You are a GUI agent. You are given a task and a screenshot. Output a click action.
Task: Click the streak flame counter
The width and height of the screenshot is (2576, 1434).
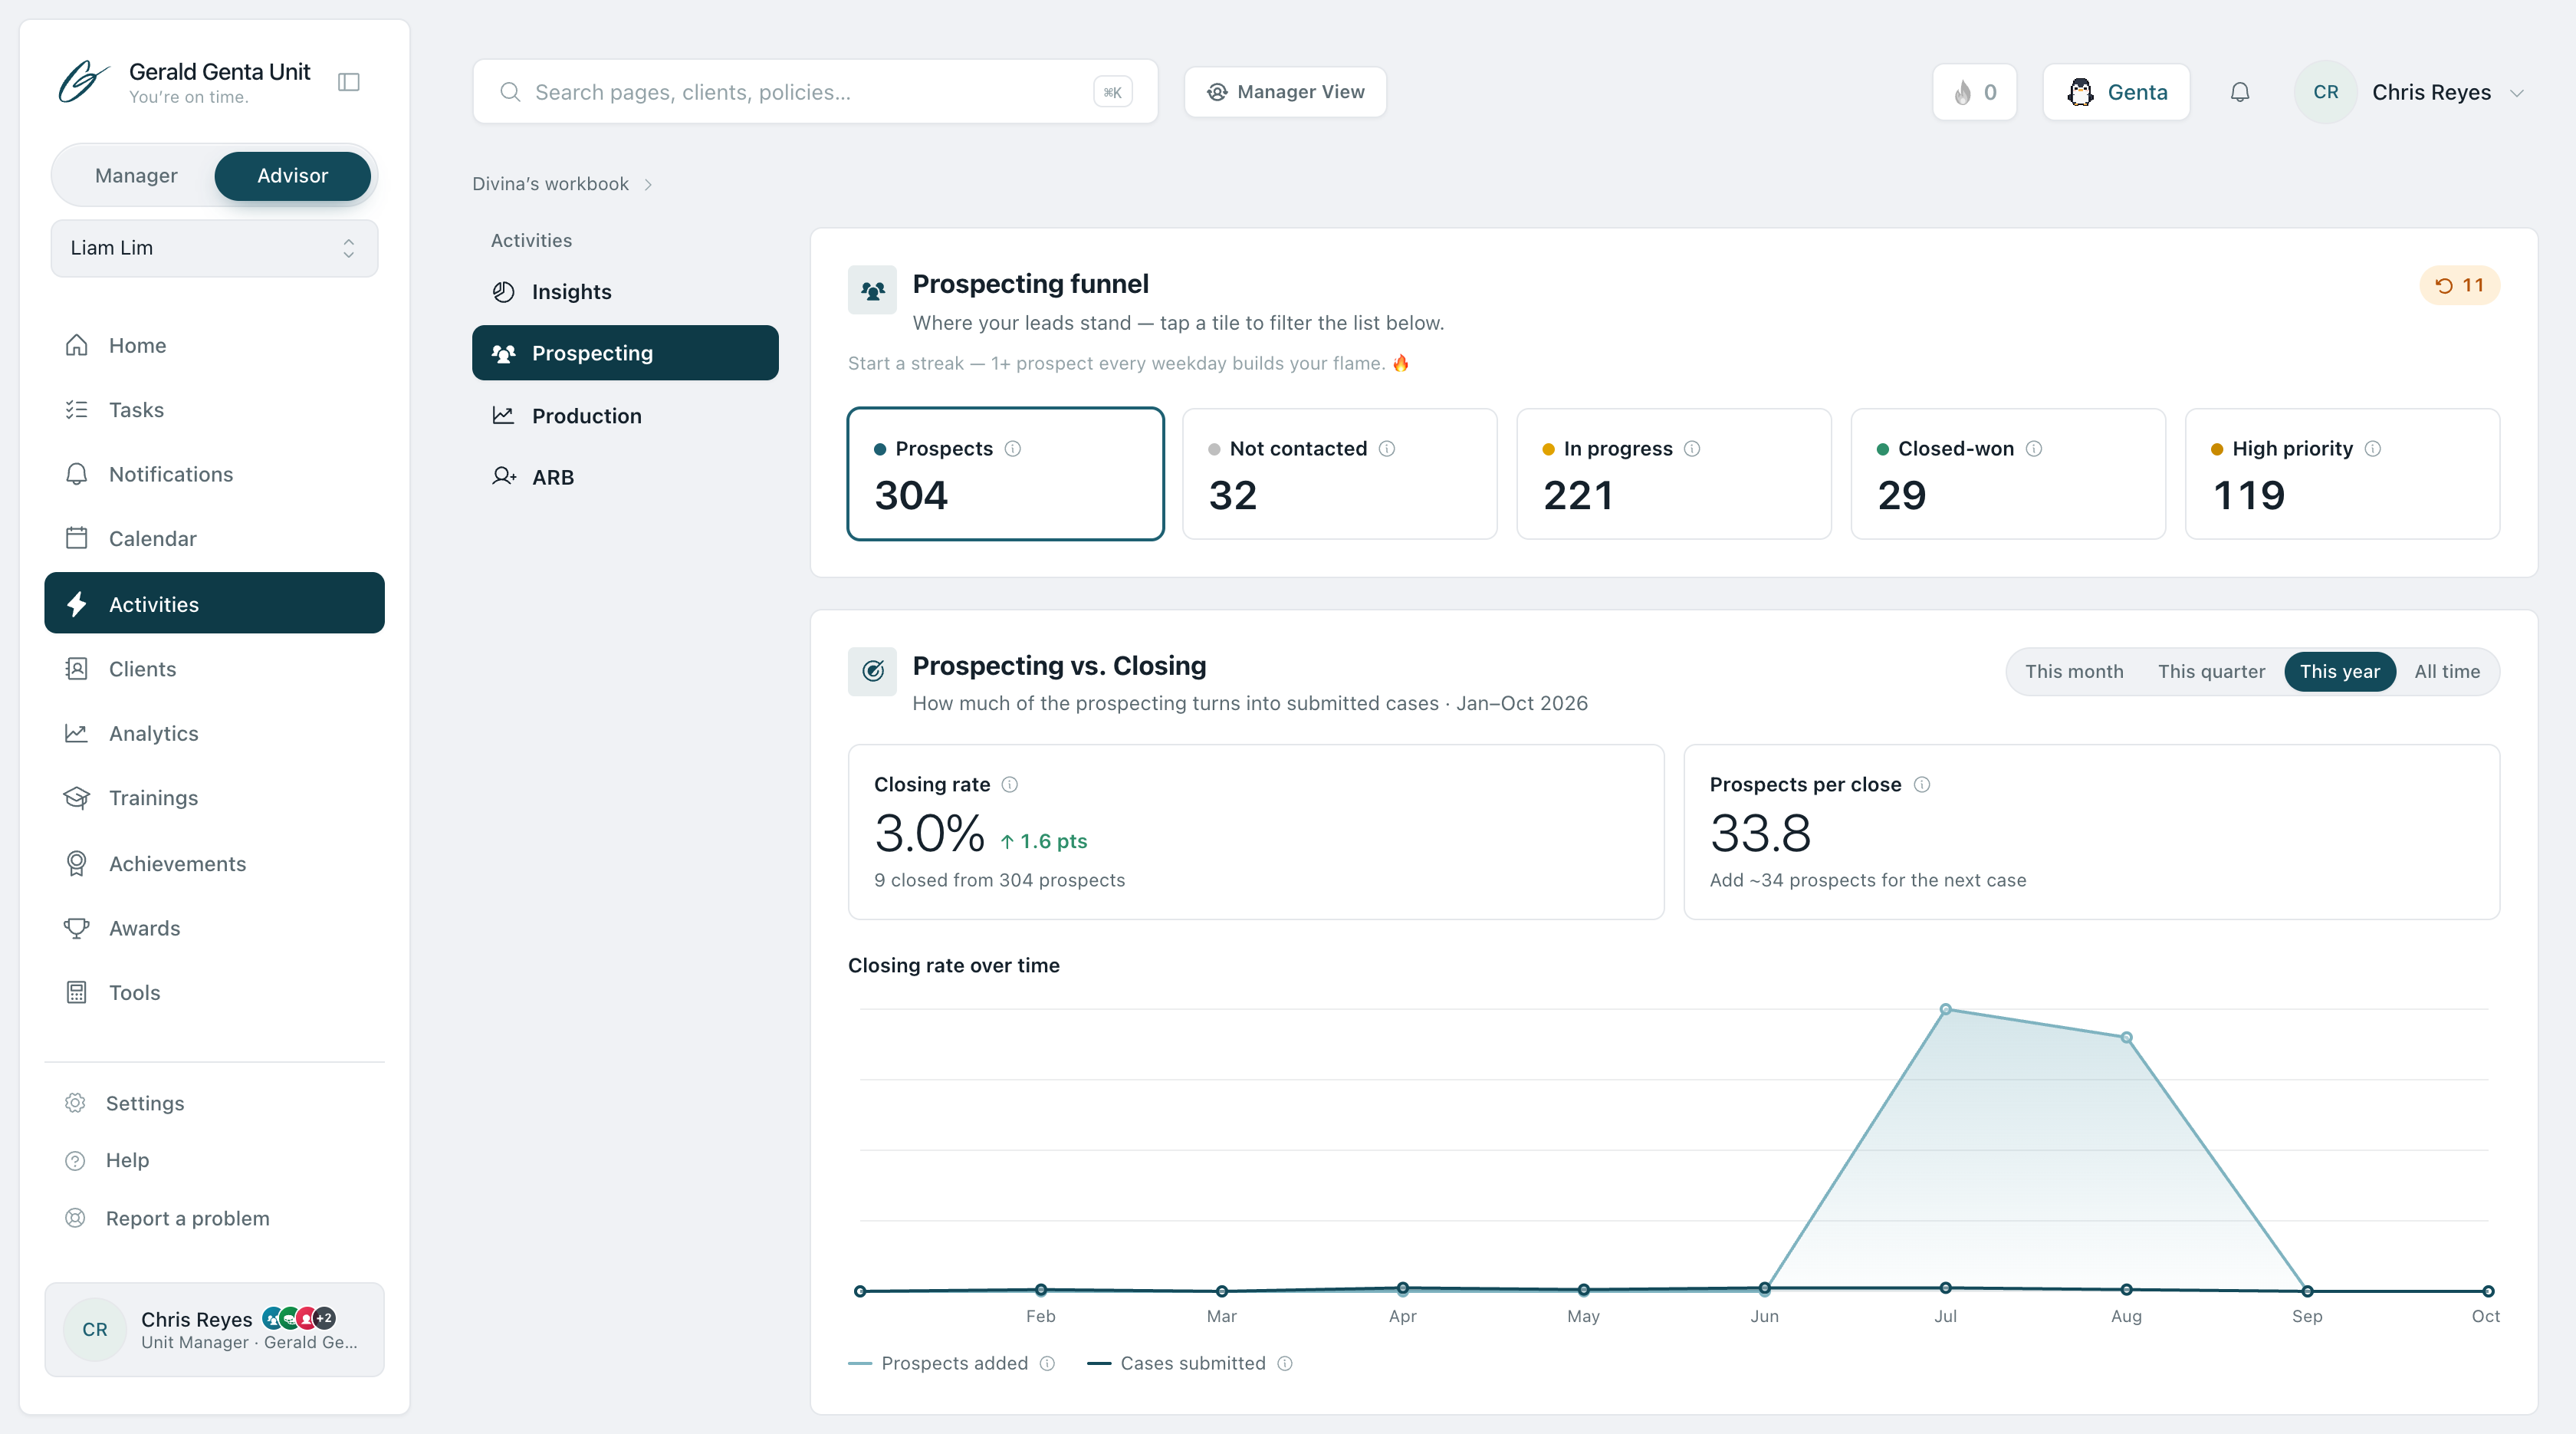pyautogui.click(x=1974, y=92)
